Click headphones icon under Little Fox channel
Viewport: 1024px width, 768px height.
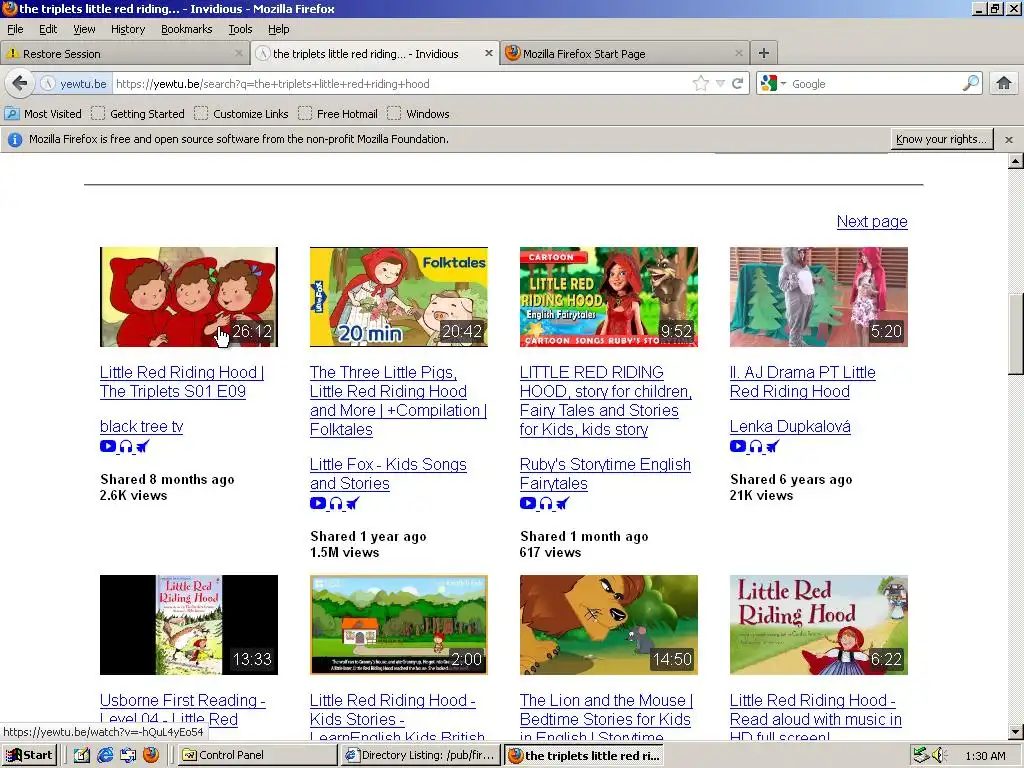coord(336,503)
